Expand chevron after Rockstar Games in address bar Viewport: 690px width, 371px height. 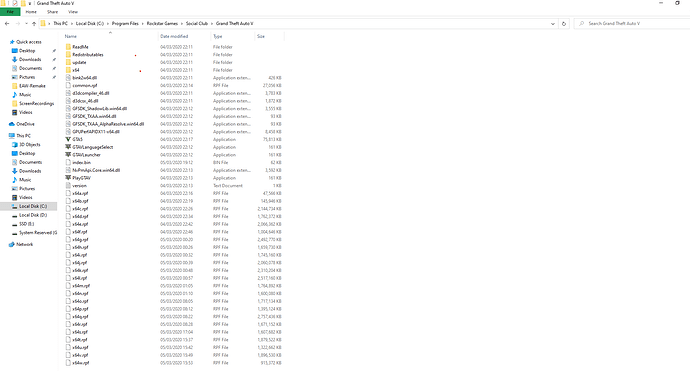click(x=182, y=24)
